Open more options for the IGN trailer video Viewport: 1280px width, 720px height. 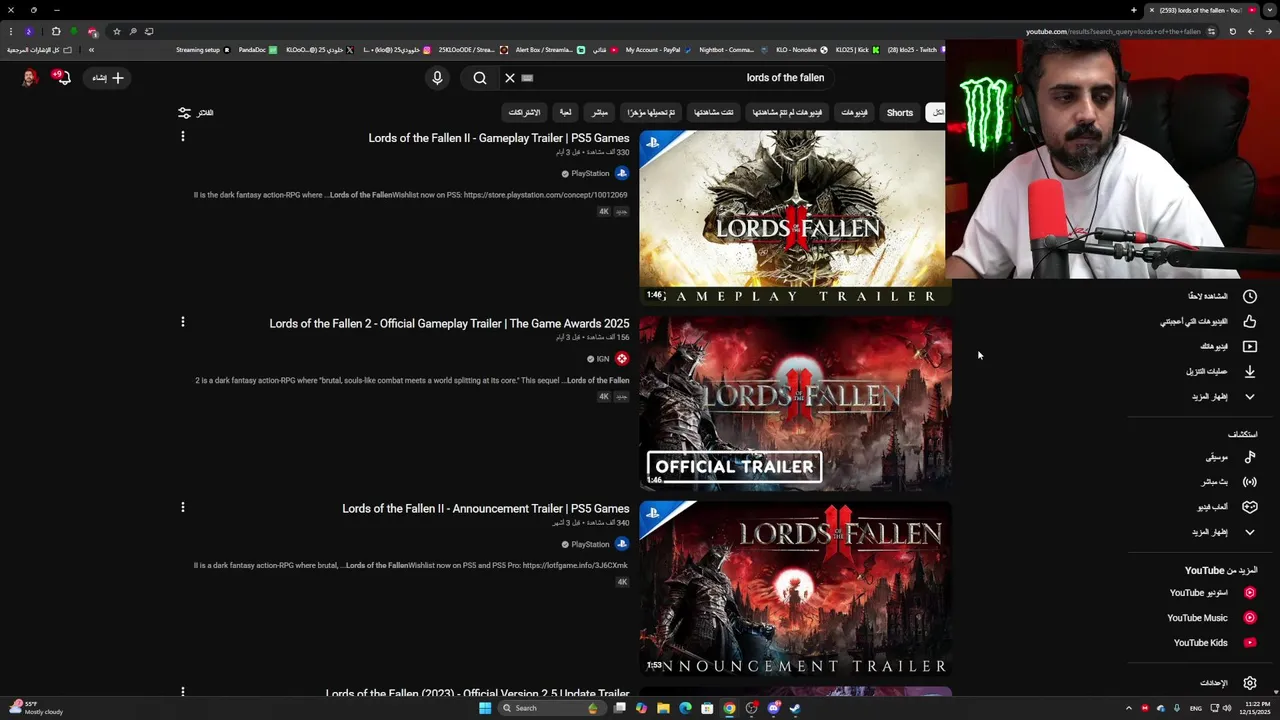pyautogui.click(x=182, y=322)
